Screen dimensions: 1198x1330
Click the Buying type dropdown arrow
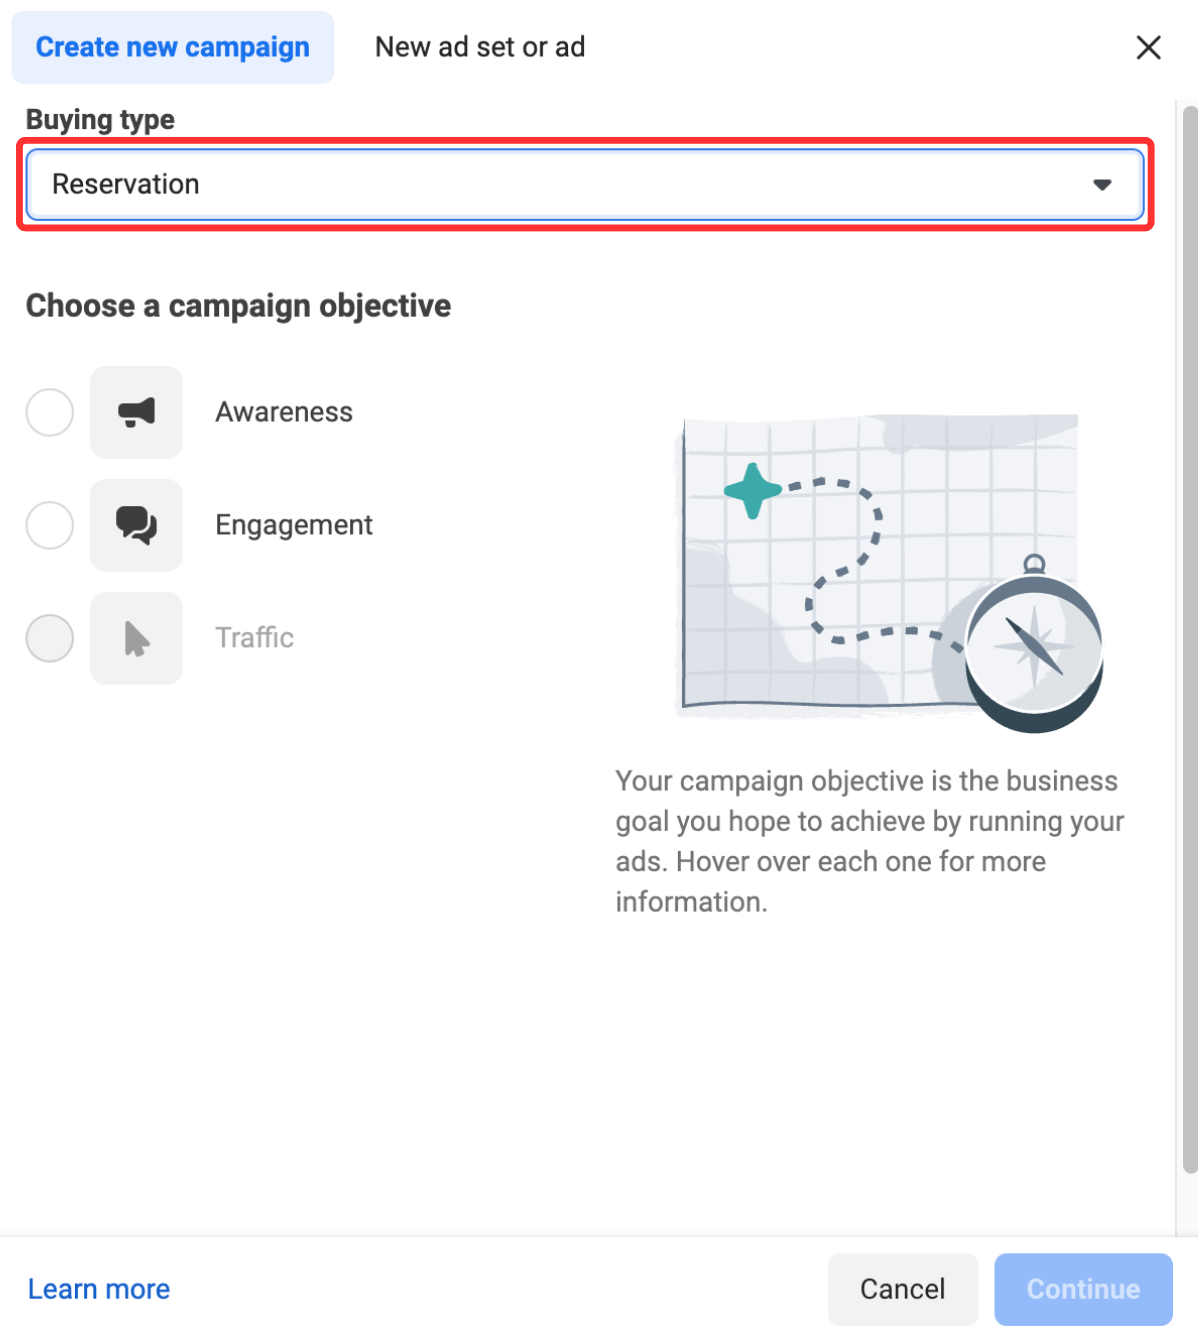[x=1102, y=185]
